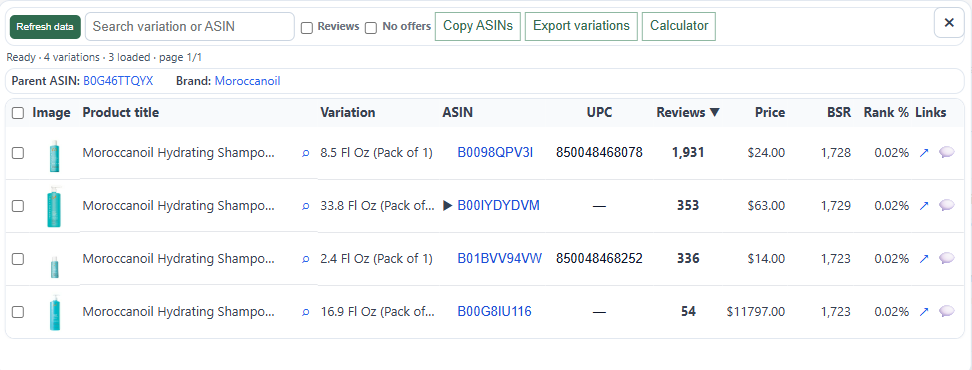Open parent ASIN B0G46TTQYX link
This screenshot has height=370, width=972.
(x=118, y=81)
